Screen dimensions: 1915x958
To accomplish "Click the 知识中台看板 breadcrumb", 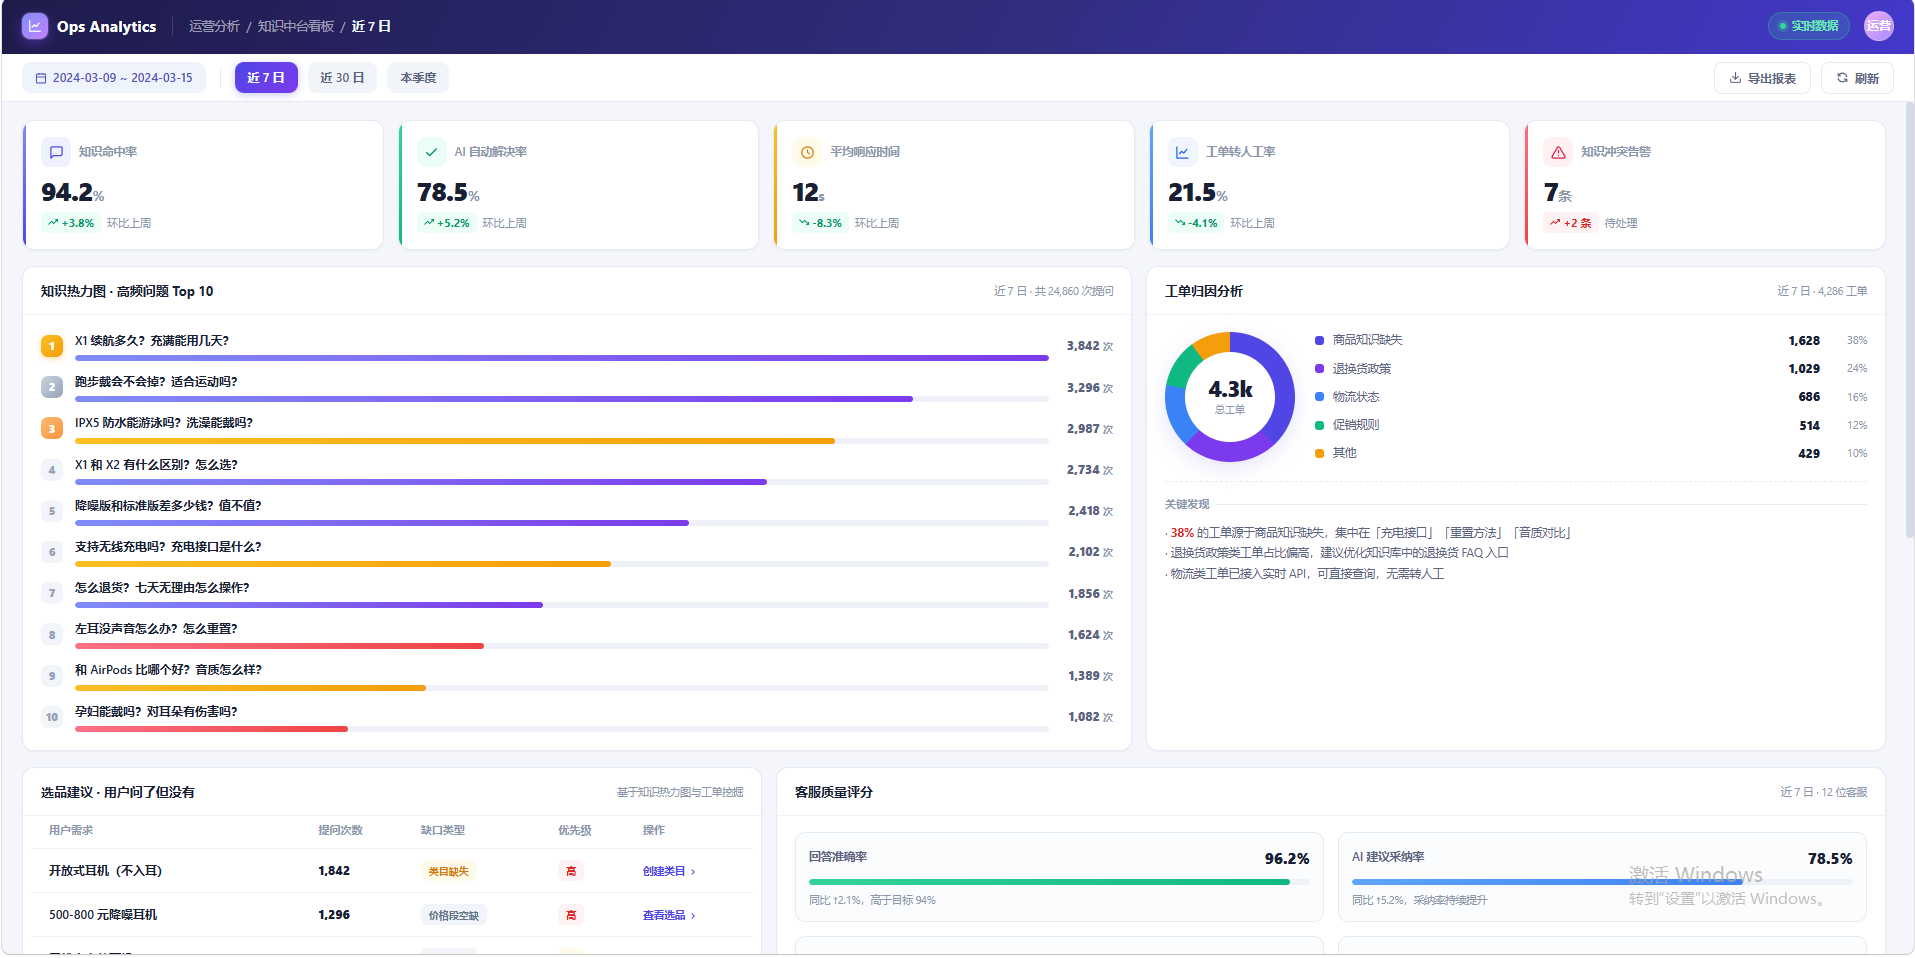I will [296, 26].
